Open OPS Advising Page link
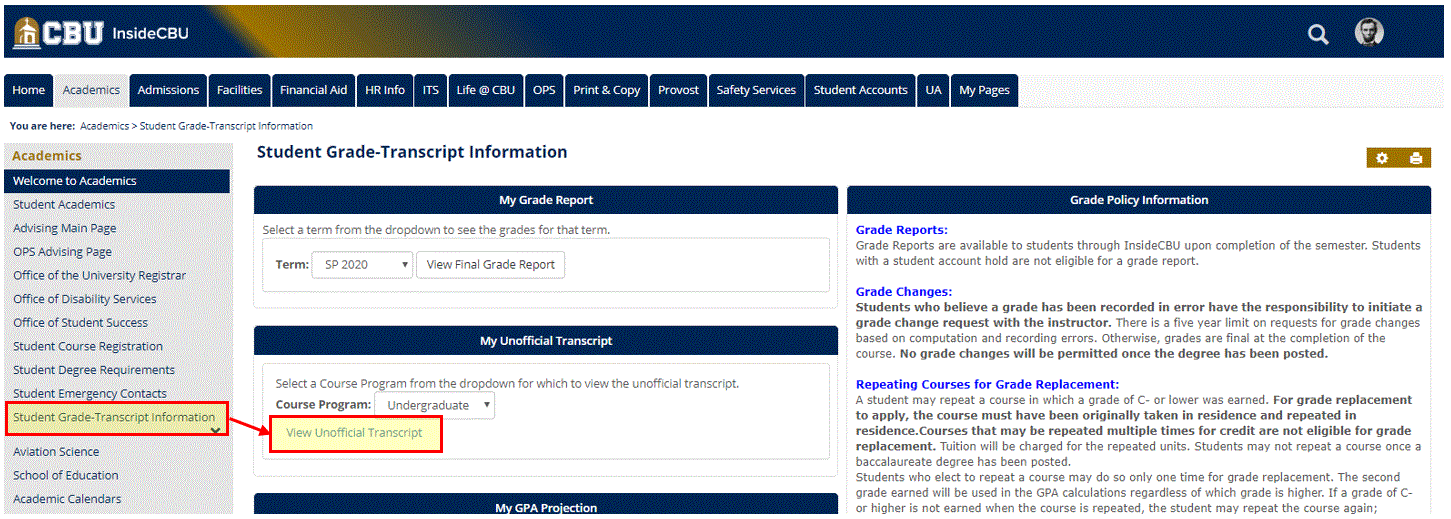 click(x=63, y=252)
